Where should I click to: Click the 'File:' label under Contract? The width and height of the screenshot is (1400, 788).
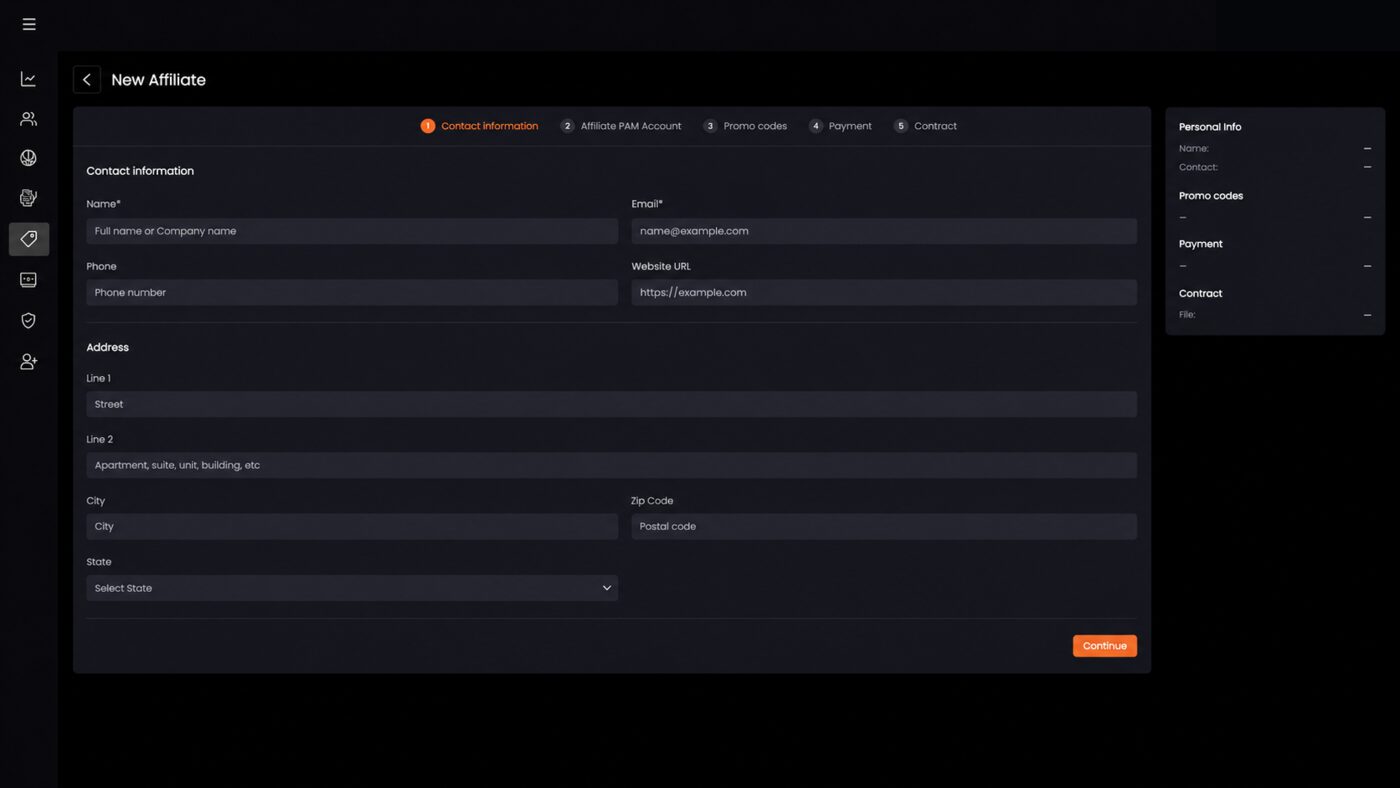(1187, 314)
